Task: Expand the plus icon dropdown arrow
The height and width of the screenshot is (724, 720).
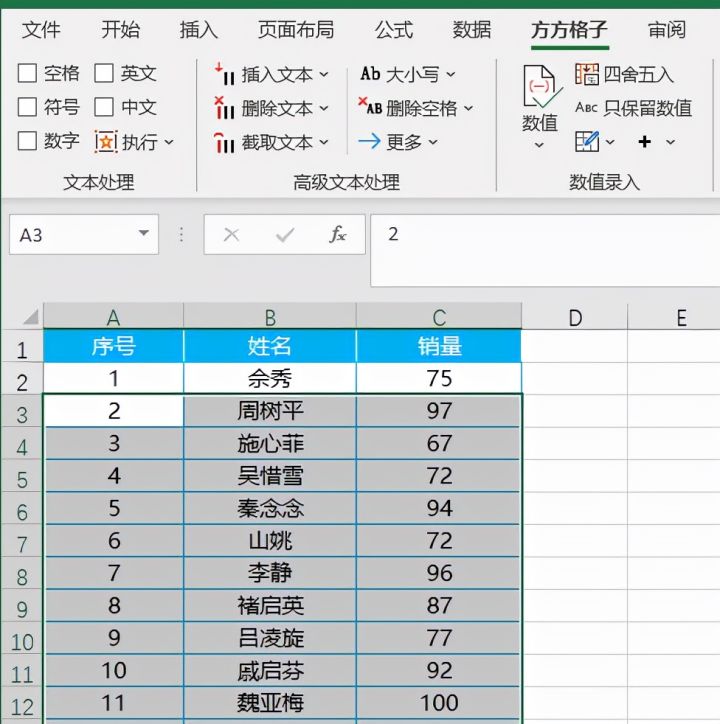Action: (x=671, y=142)
